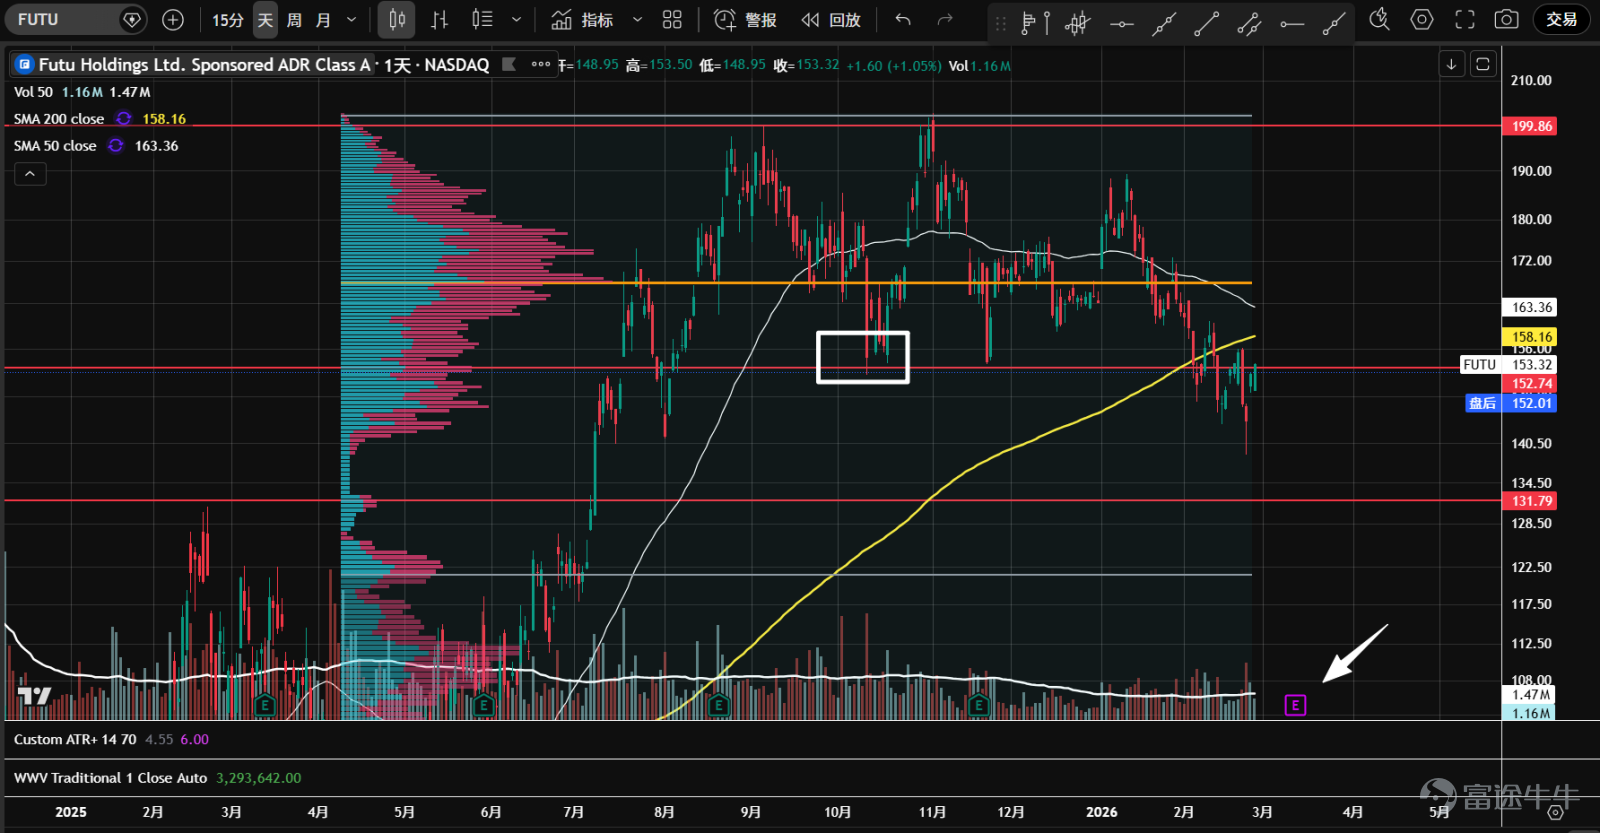
Task: Select the extended line drawing tool
Action: tap(1164, 22)
